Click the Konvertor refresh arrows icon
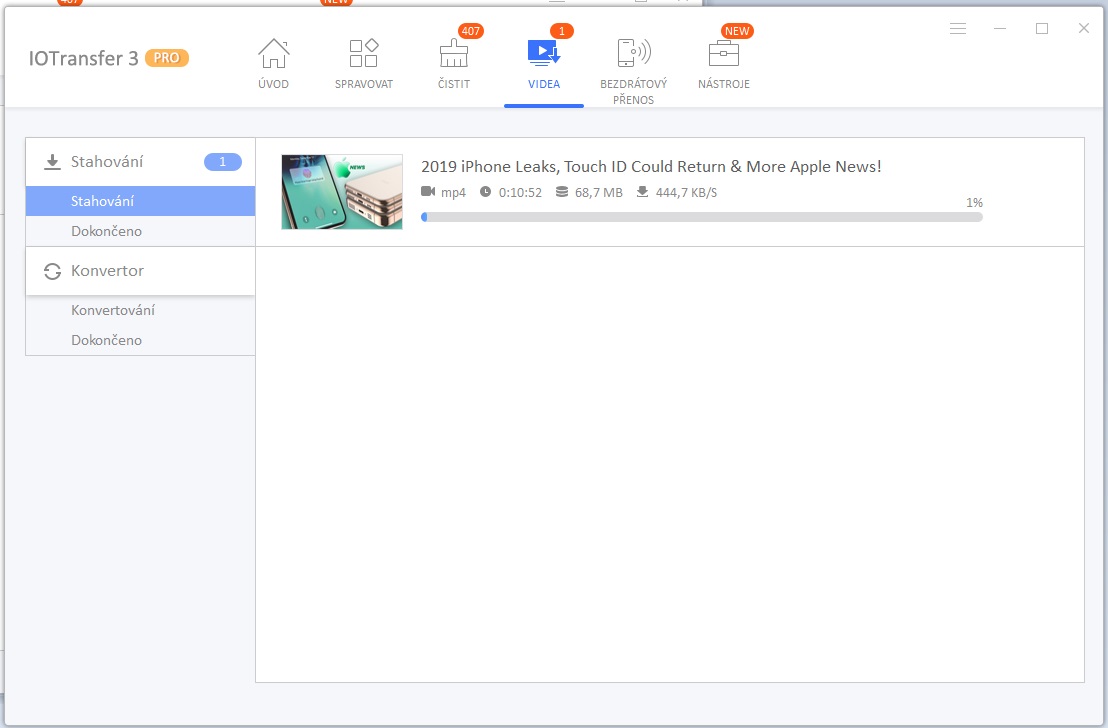 pyautogui.click(x=52, y=271)
